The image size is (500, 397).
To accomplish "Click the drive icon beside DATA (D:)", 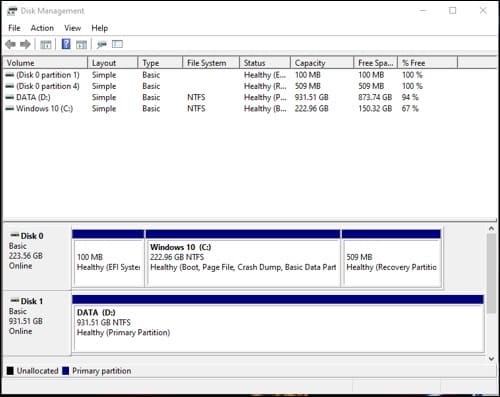I will pos(10,97).
